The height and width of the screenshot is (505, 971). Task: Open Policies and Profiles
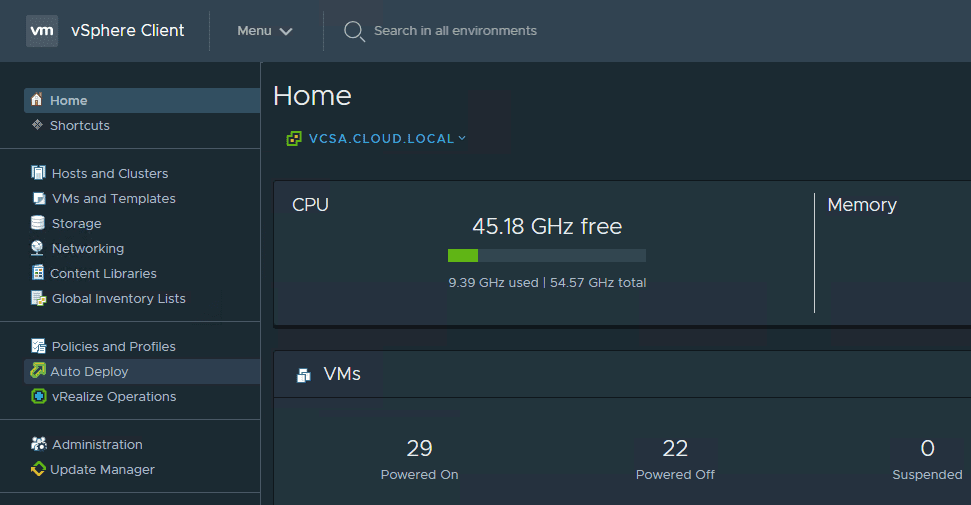[113, 346]
